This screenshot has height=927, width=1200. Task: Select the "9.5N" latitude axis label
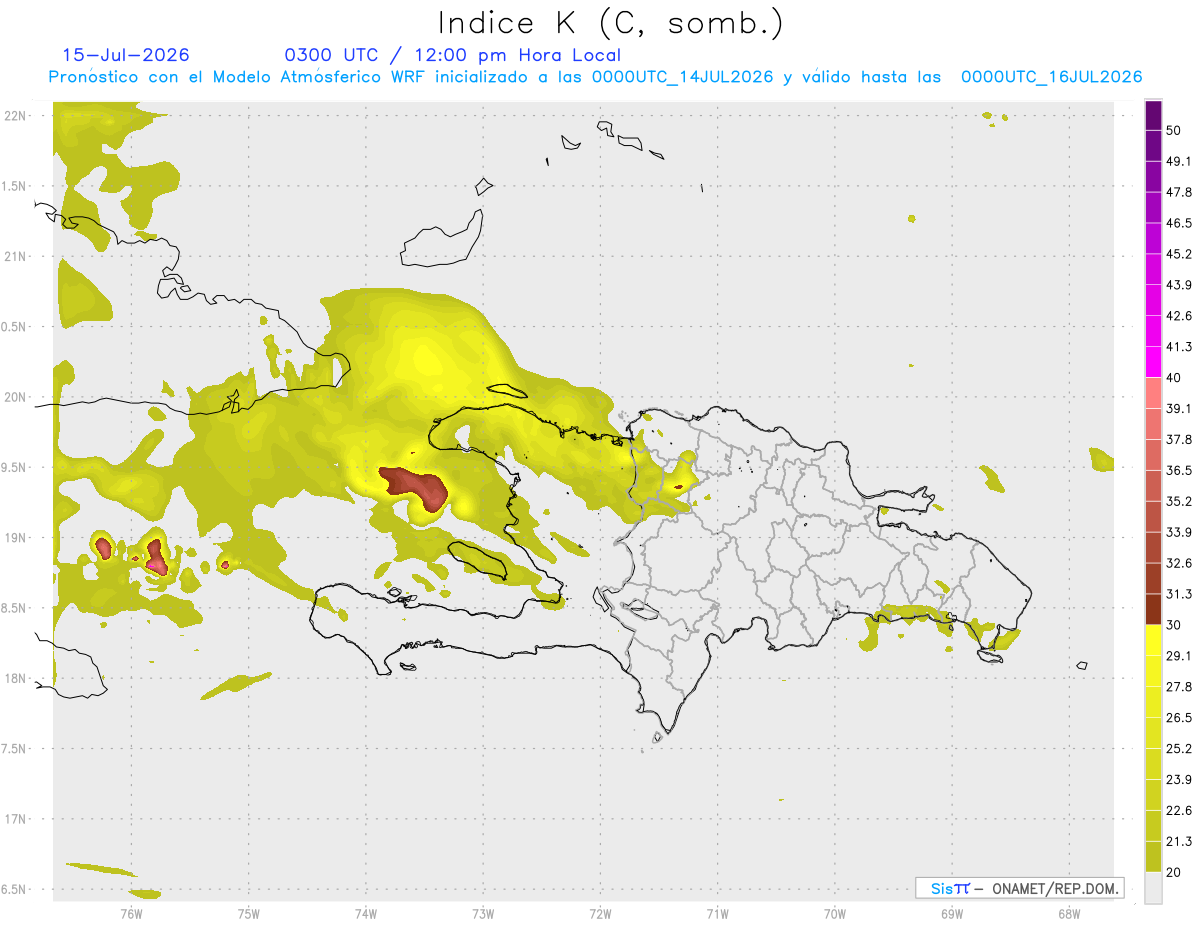[x=14, y=467]
